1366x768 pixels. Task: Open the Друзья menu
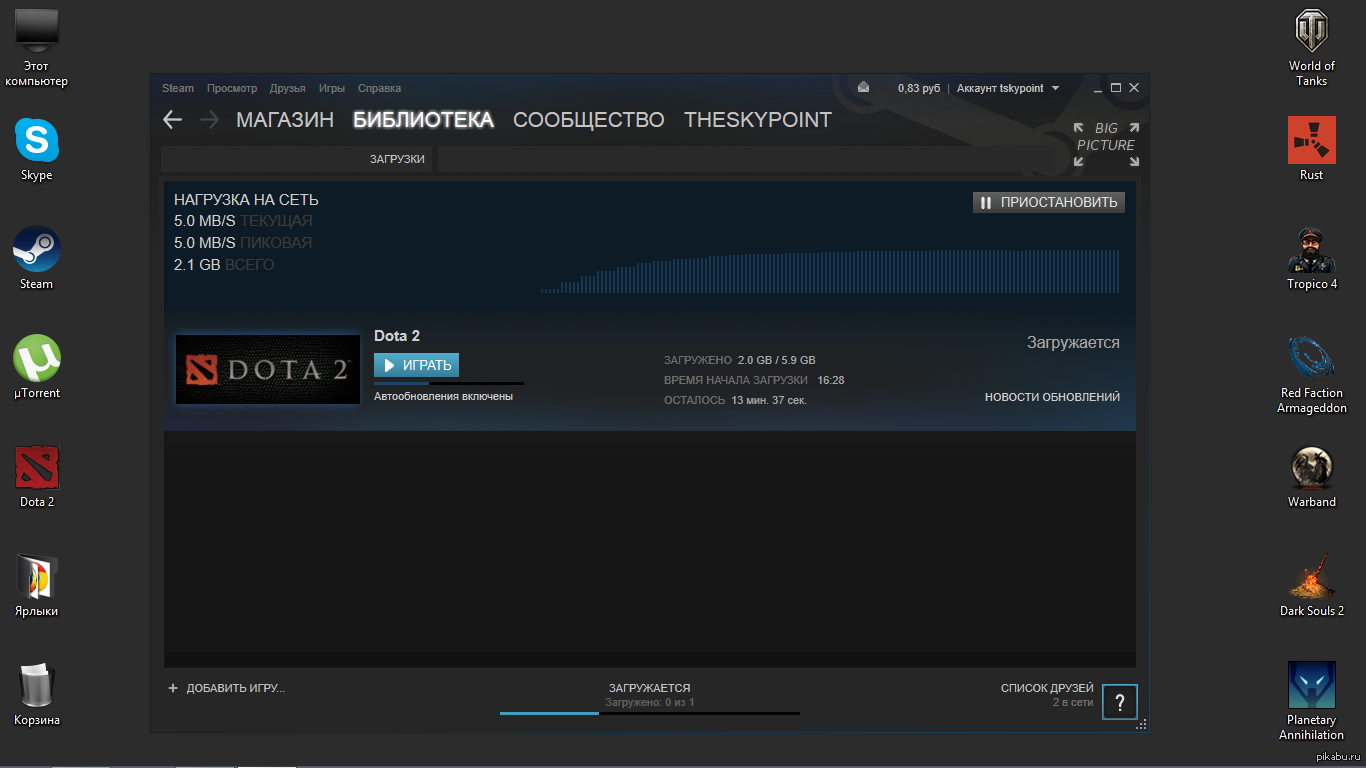pos(287,88)
